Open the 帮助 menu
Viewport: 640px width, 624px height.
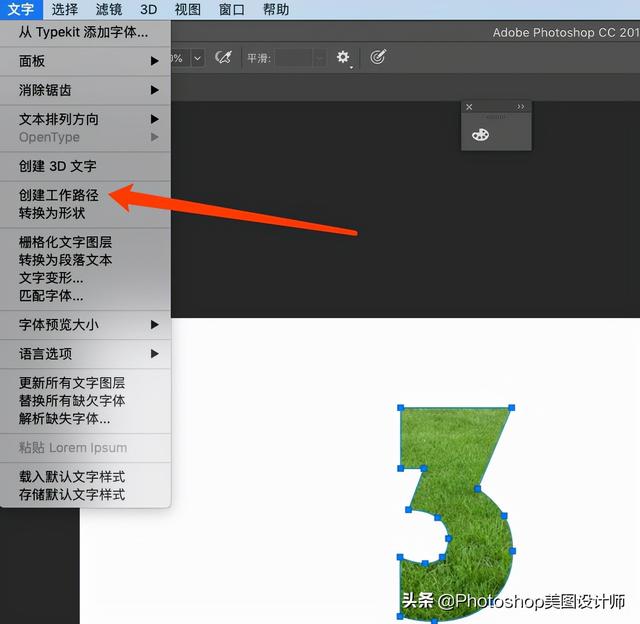point(276,9)
